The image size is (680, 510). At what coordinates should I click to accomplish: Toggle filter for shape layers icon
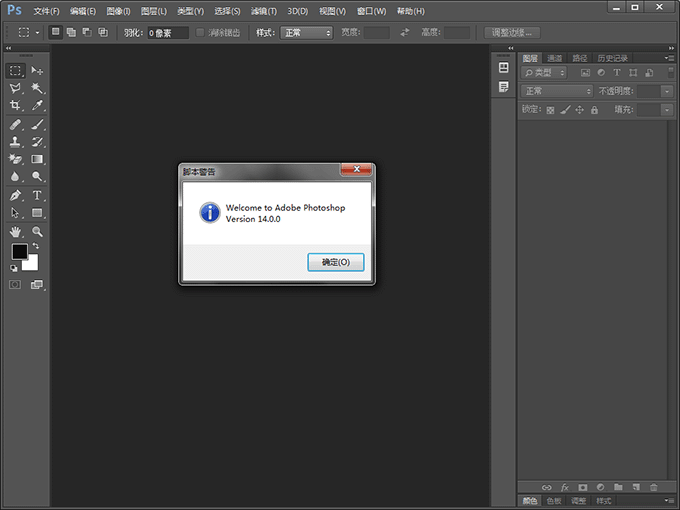633,73
